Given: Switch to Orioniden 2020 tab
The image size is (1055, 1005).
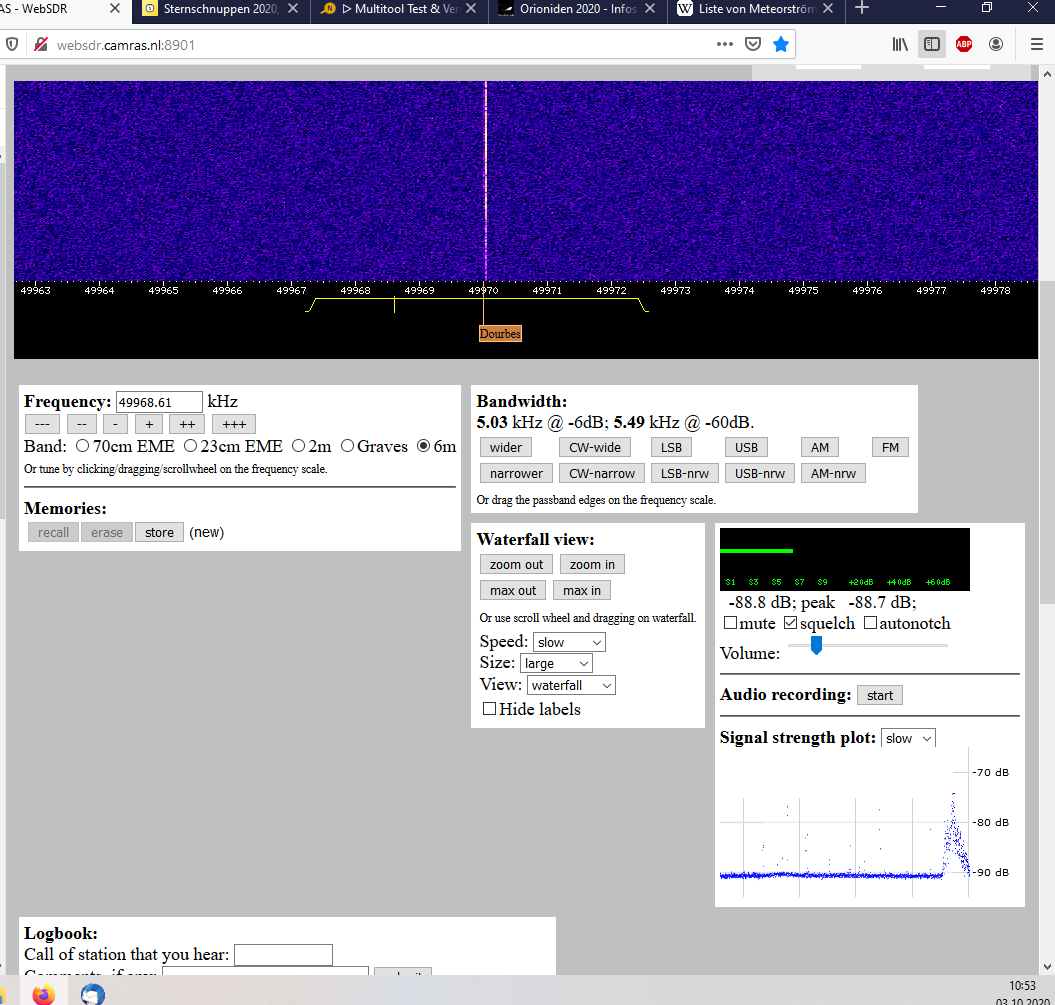Looking at the screenshot, I should coord(578,9).
